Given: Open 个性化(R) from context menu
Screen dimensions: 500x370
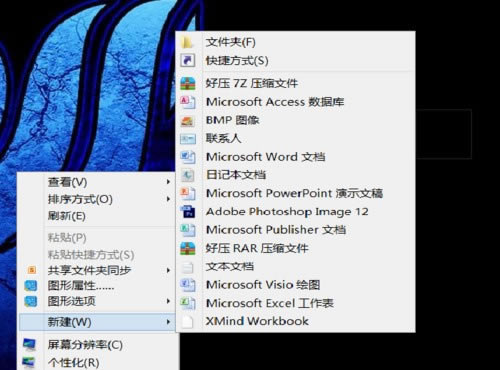Looking at the screenshot, I should [97, 362].
